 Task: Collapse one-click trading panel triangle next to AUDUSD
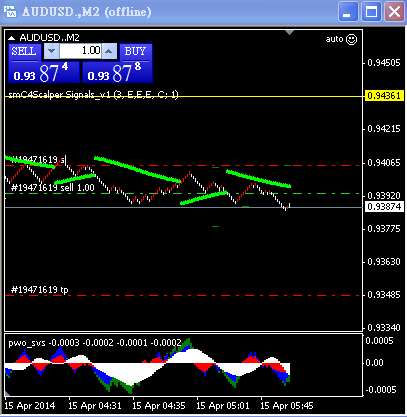pos(12,38)
